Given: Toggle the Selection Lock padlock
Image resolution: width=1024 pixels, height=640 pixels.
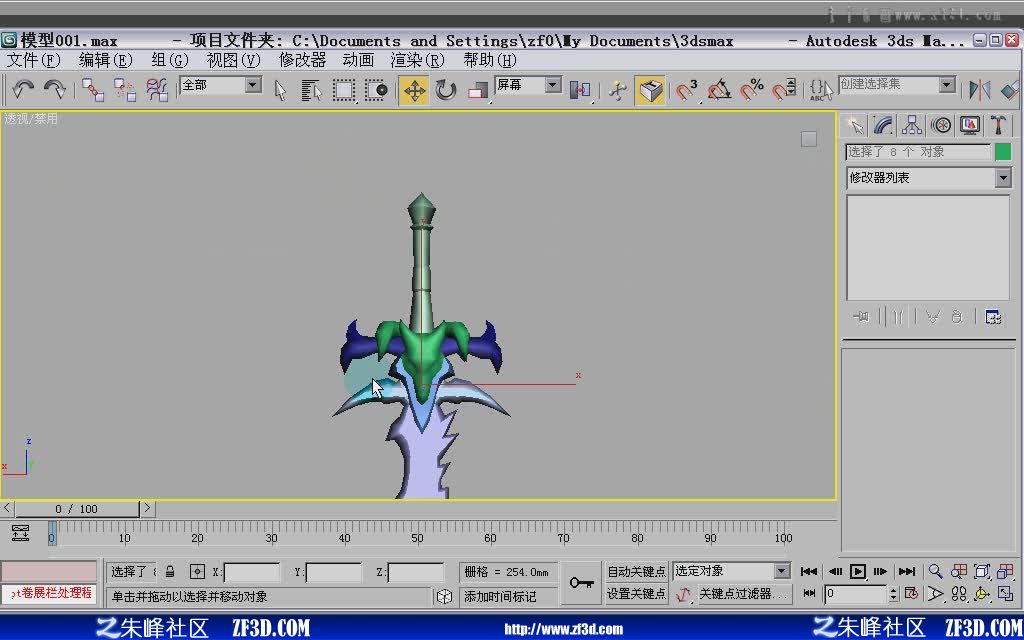Looking at the screenshot, I should 170,572.
